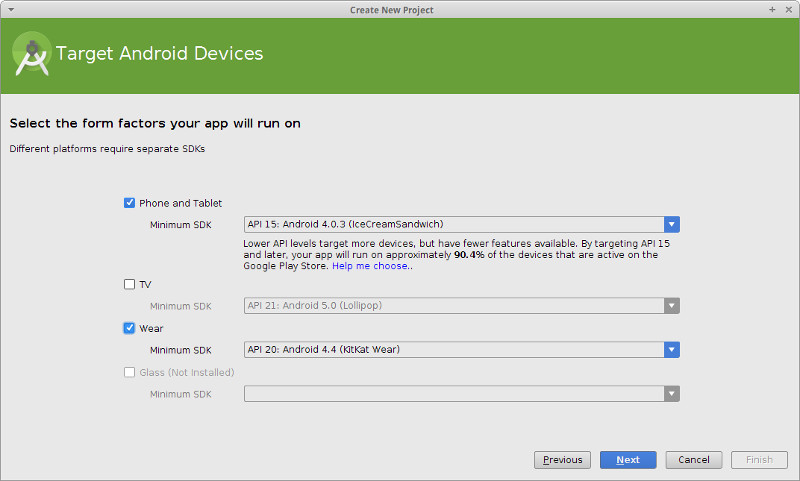Screen dimensions: 800x481
Task: Click the 'Create New Project' title bar
Action: [x=391, y=9]
